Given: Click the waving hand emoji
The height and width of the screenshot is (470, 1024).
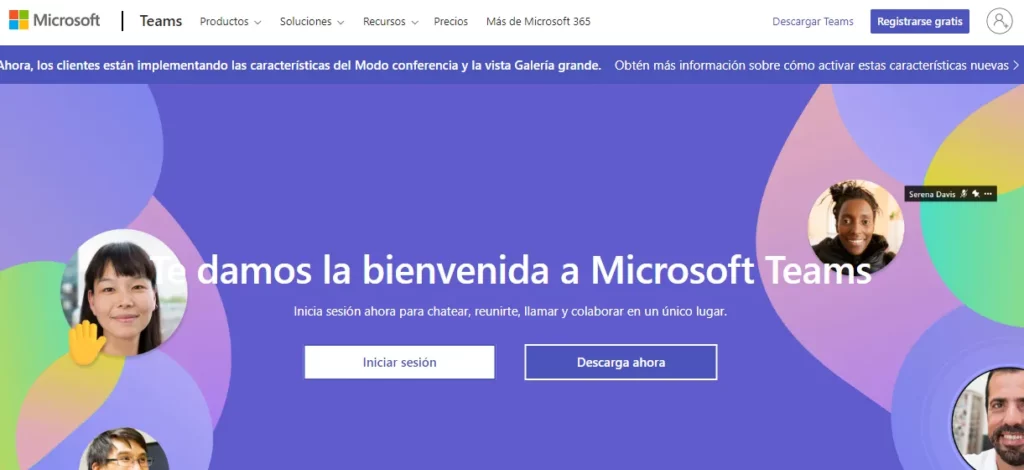Looking at the screenshot, I should click(x=86, y=342).
